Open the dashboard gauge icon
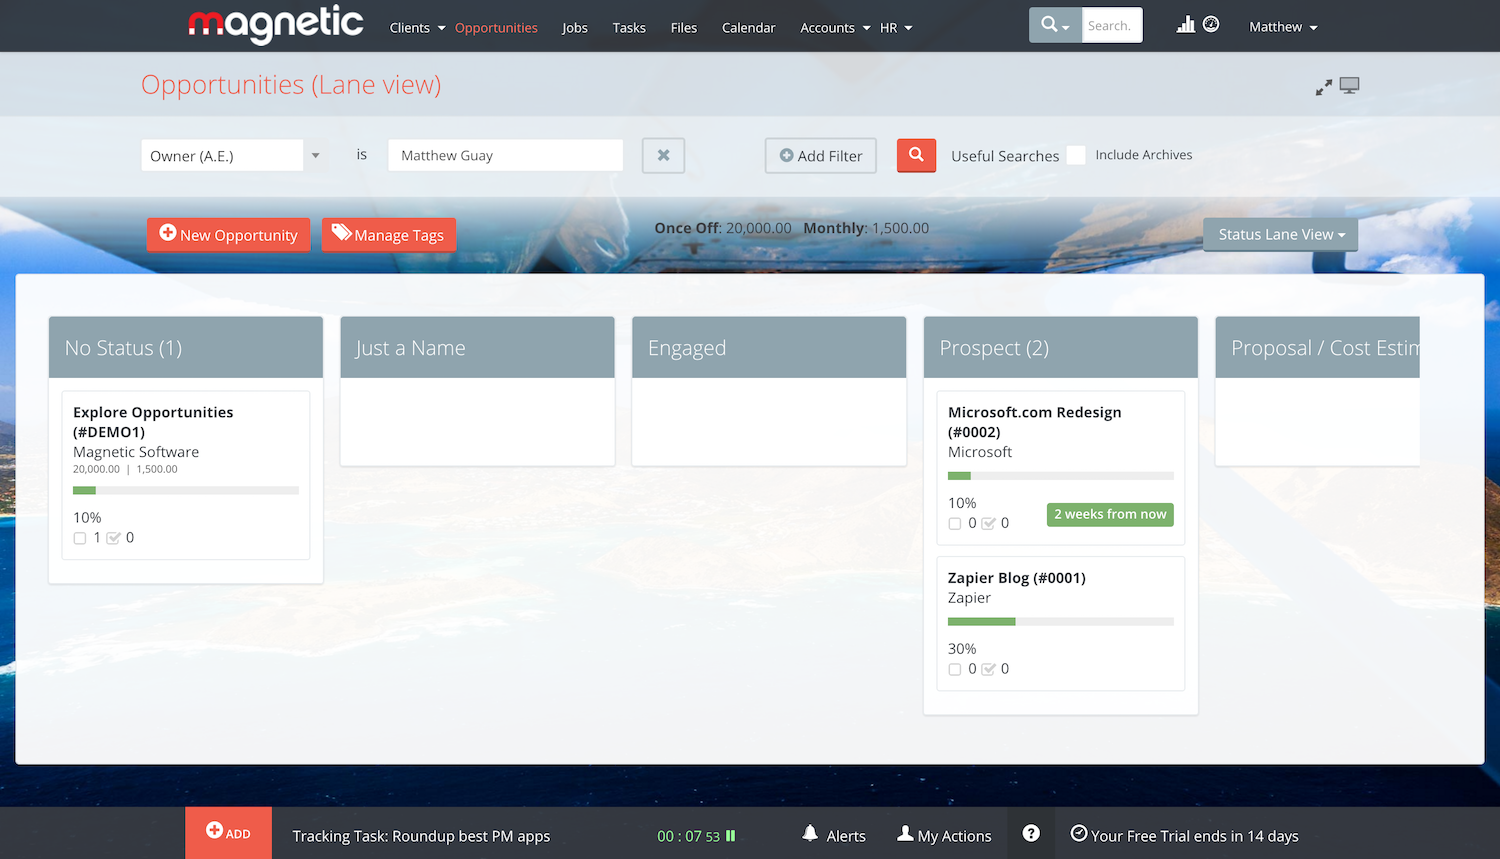The image size is (1500, 859). (x=1211, y=24)
